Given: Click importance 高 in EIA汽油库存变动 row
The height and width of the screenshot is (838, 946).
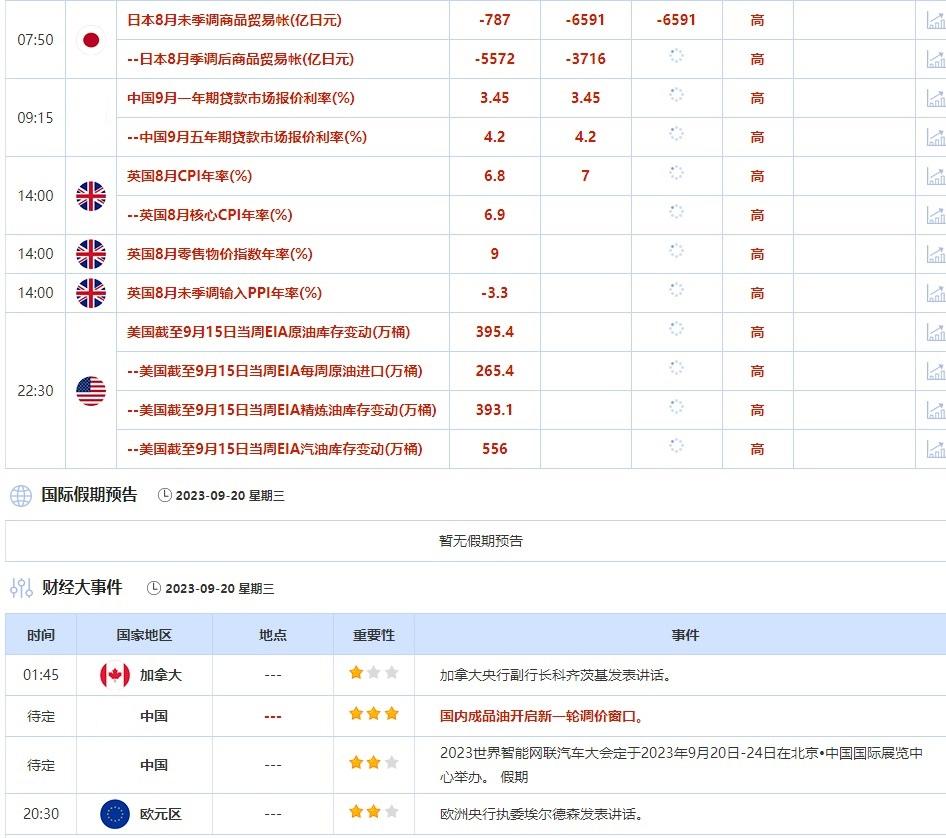Looking at the screenshot, I should pos(757,449).
